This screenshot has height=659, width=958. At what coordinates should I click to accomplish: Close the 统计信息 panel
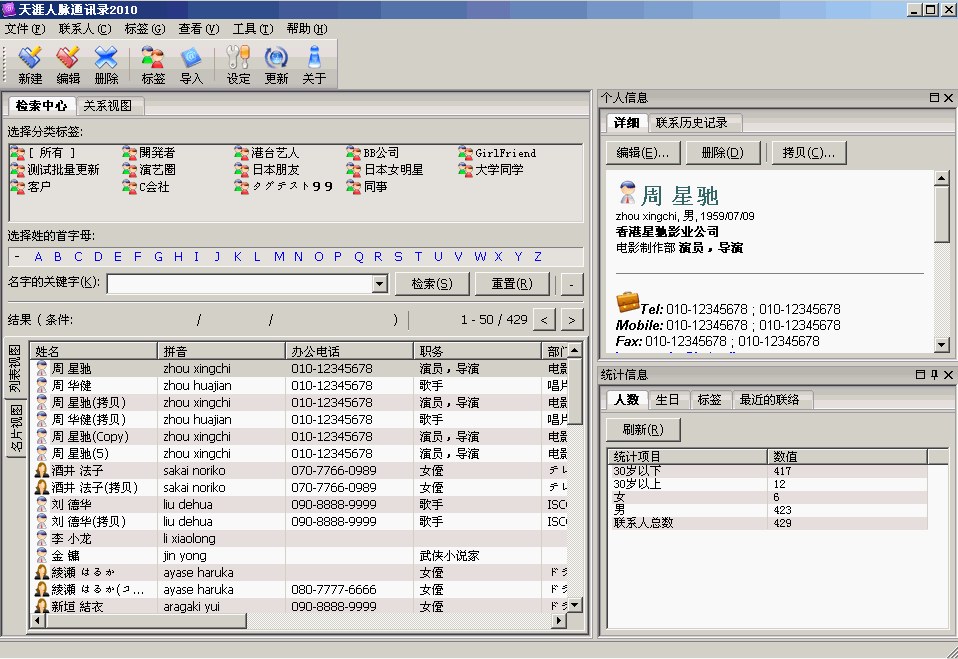coord(948,374)
